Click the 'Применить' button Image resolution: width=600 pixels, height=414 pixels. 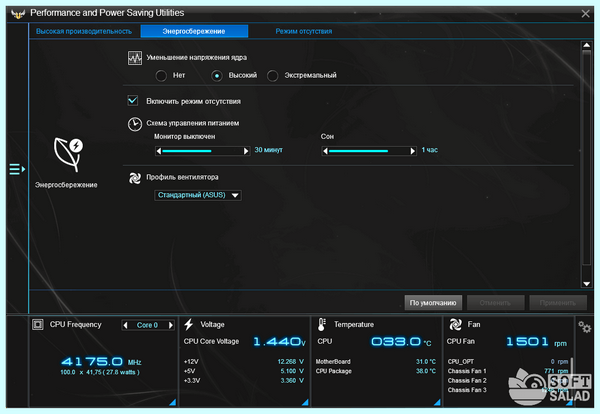[x=558, y=303]
